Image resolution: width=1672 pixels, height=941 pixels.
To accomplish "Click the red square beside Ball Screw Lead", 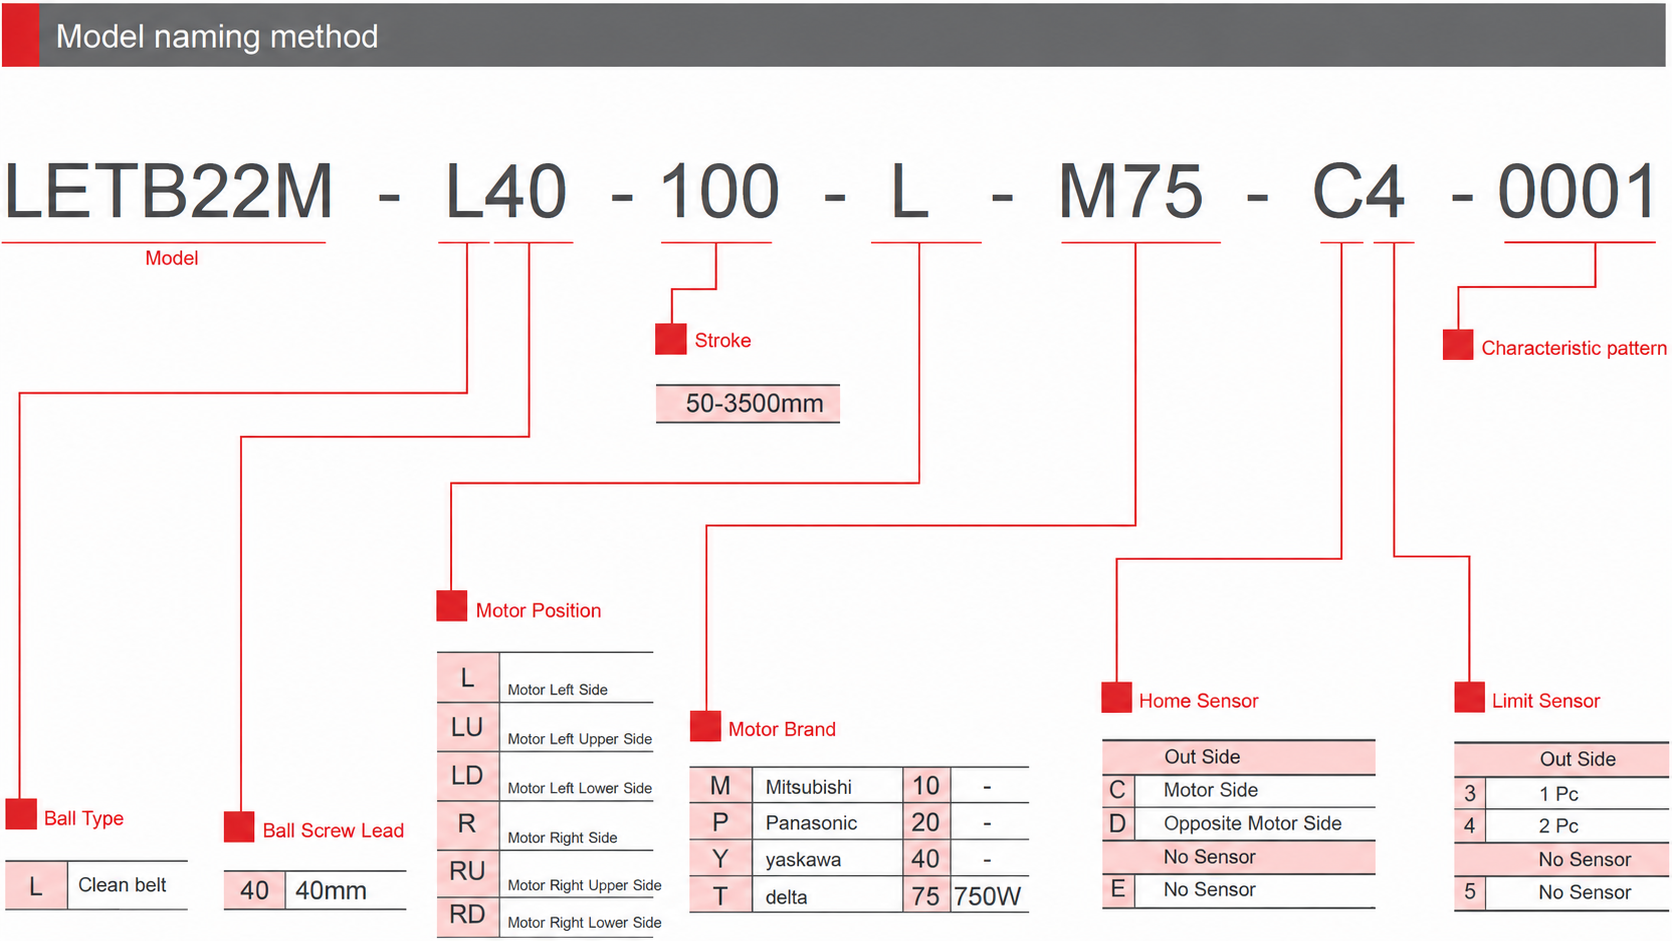I will pos(239,826).
